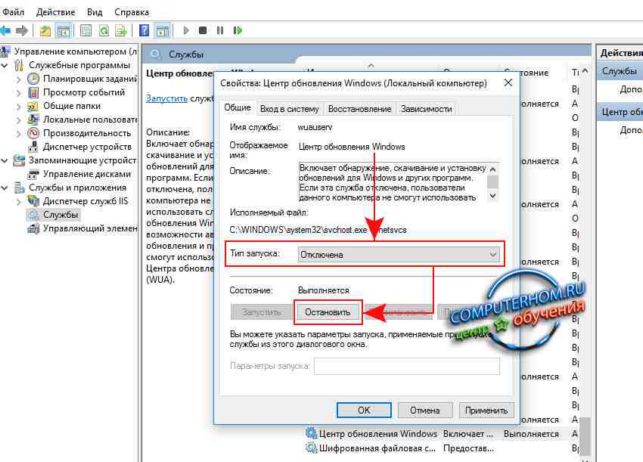Click the Export list toolbar icon
643x462 pixels.
[121, 31]
